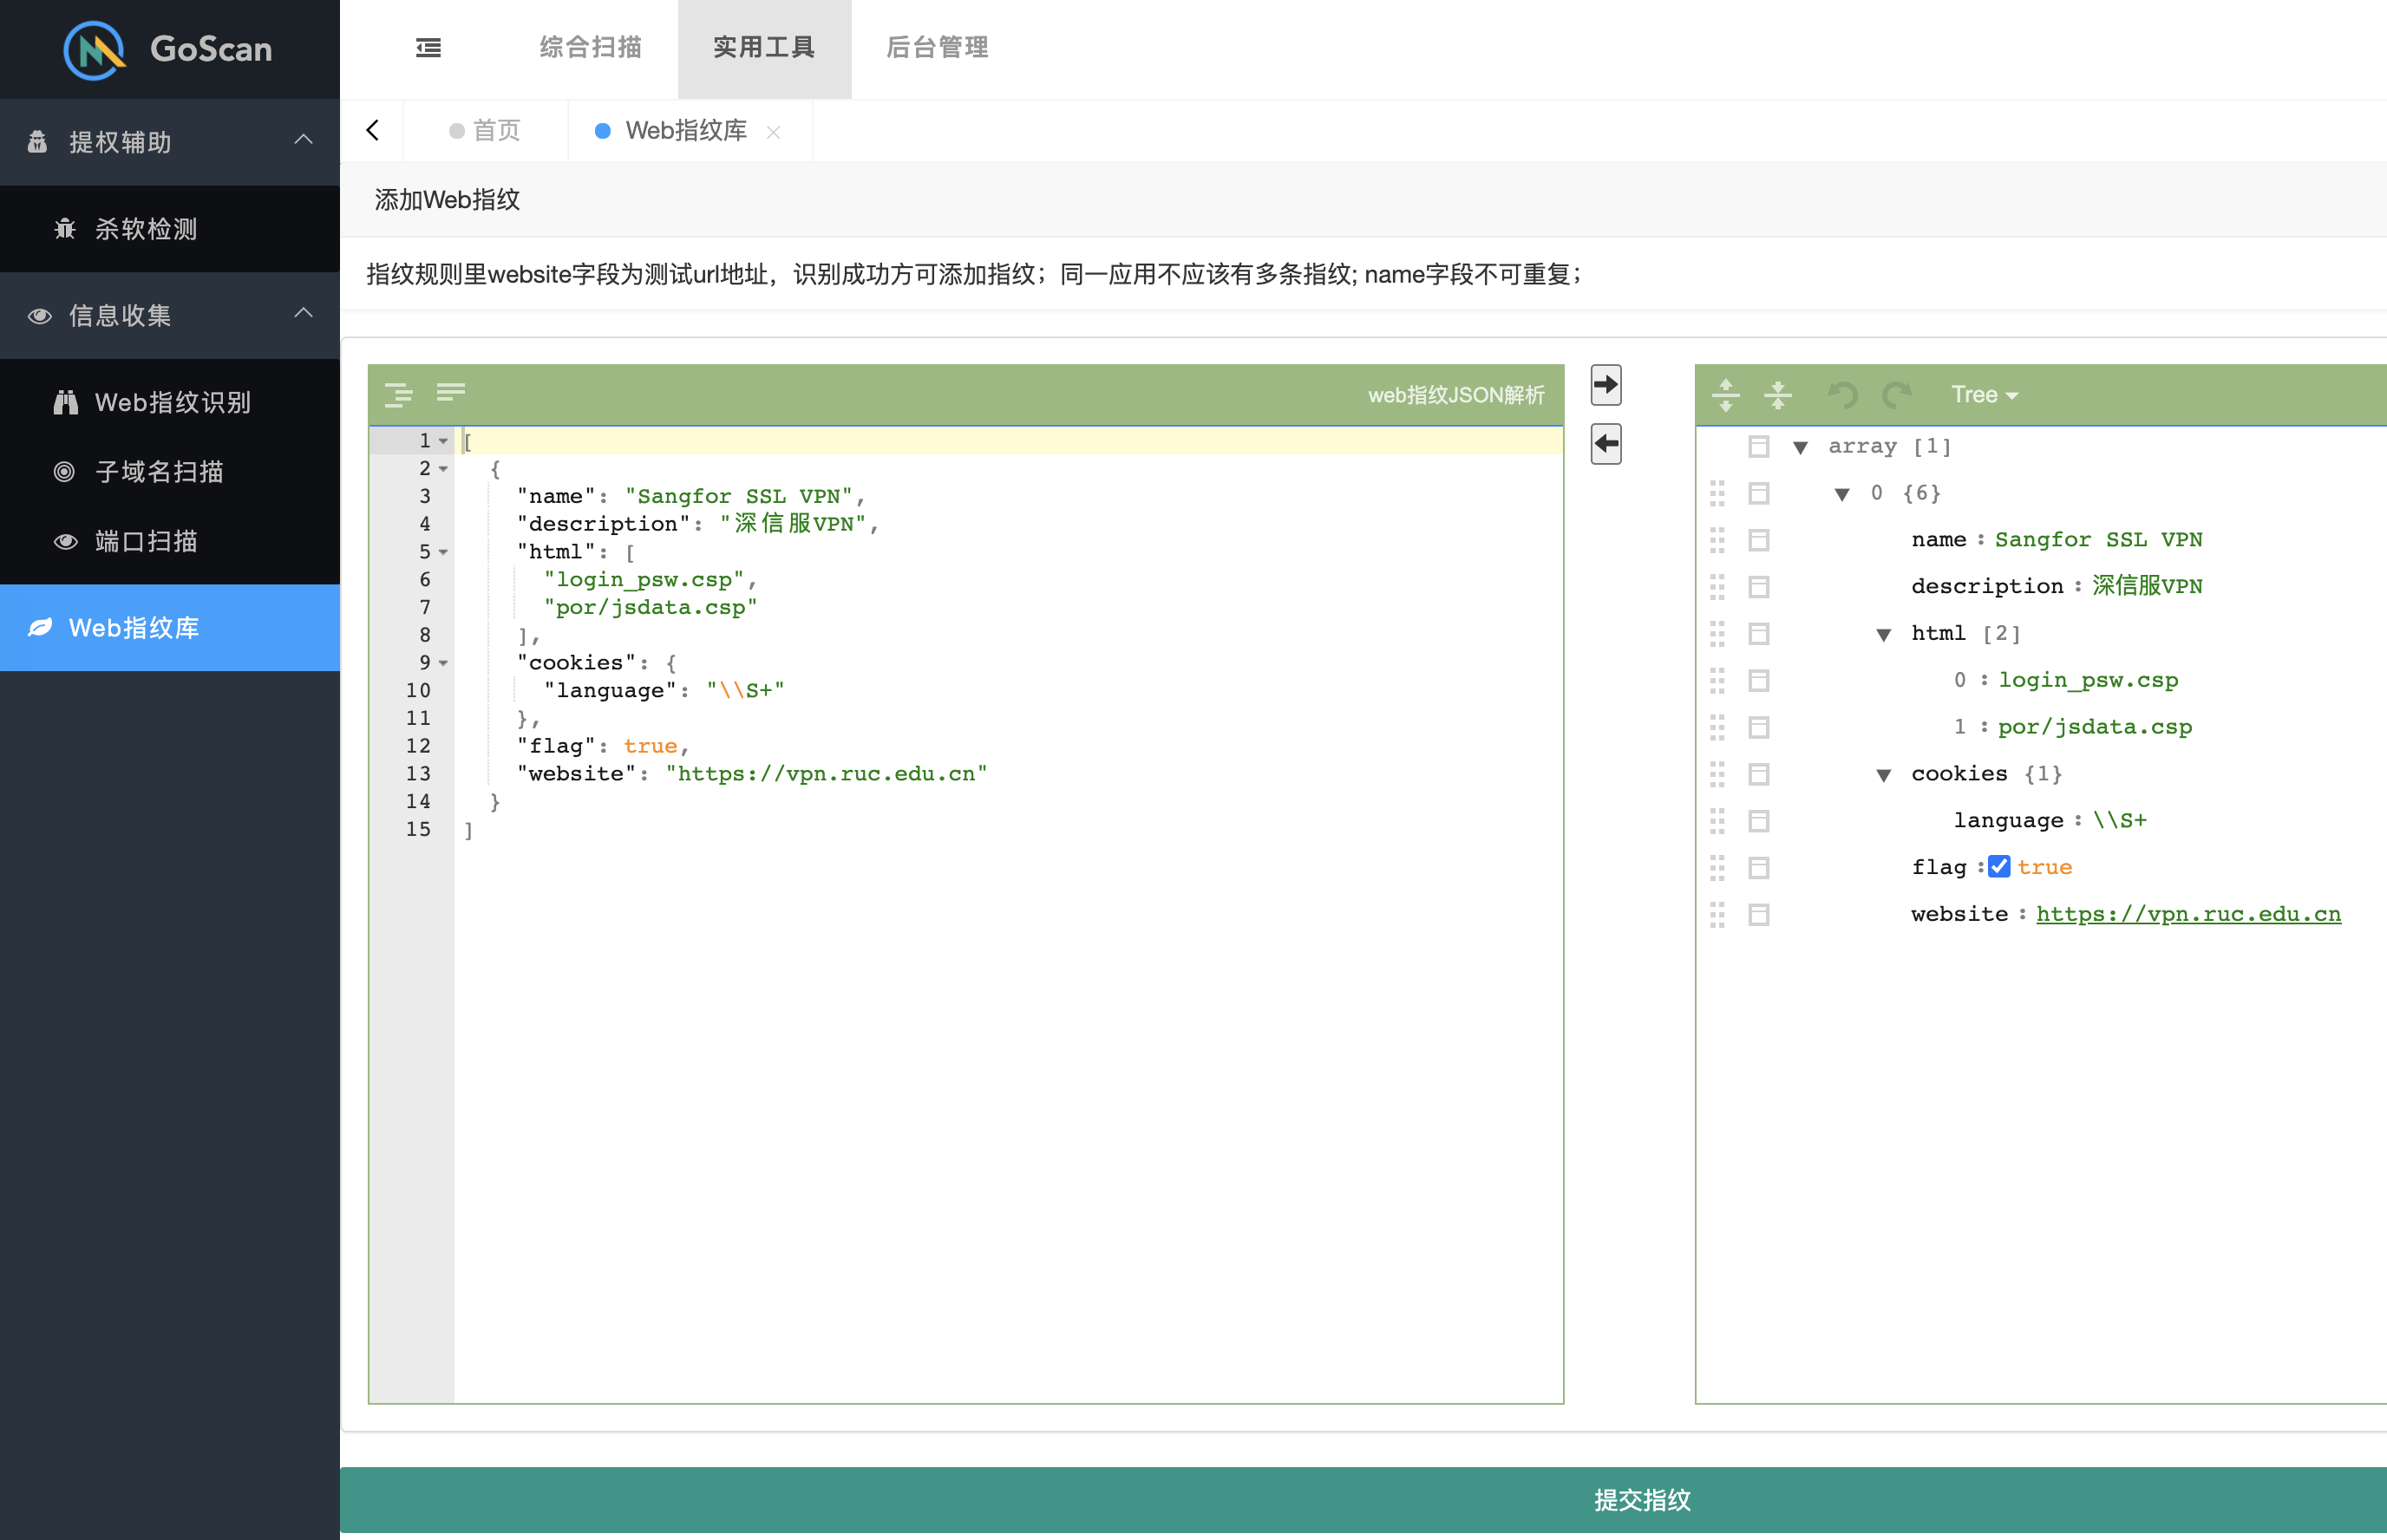Screen dimensions: 2387x1540
Task: Collapse all fields in tree view
Action: click(1777, 395)
